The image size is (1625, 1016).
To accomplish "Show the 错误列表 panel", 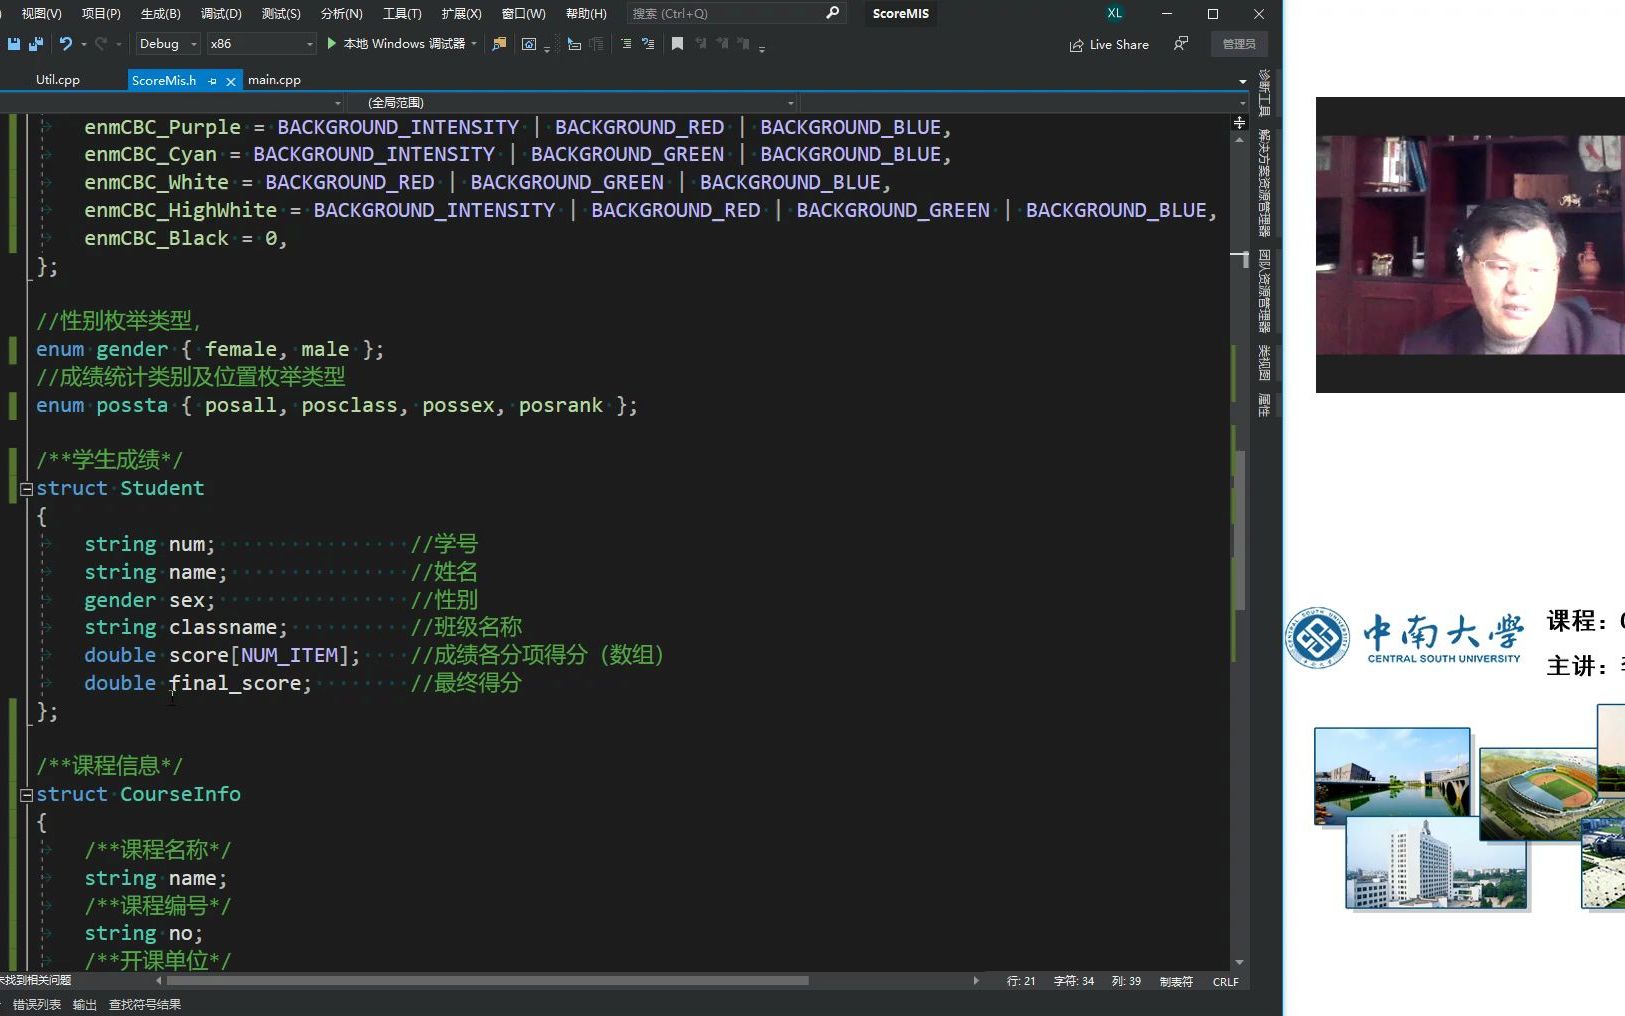I will point(36,1004).
